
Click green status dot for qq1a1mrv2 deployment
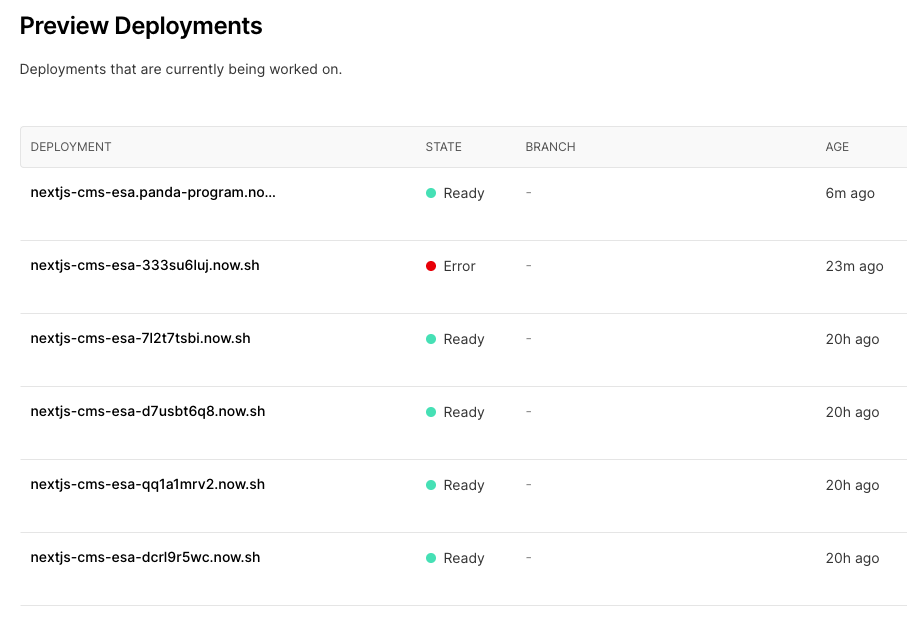point(431,485)
